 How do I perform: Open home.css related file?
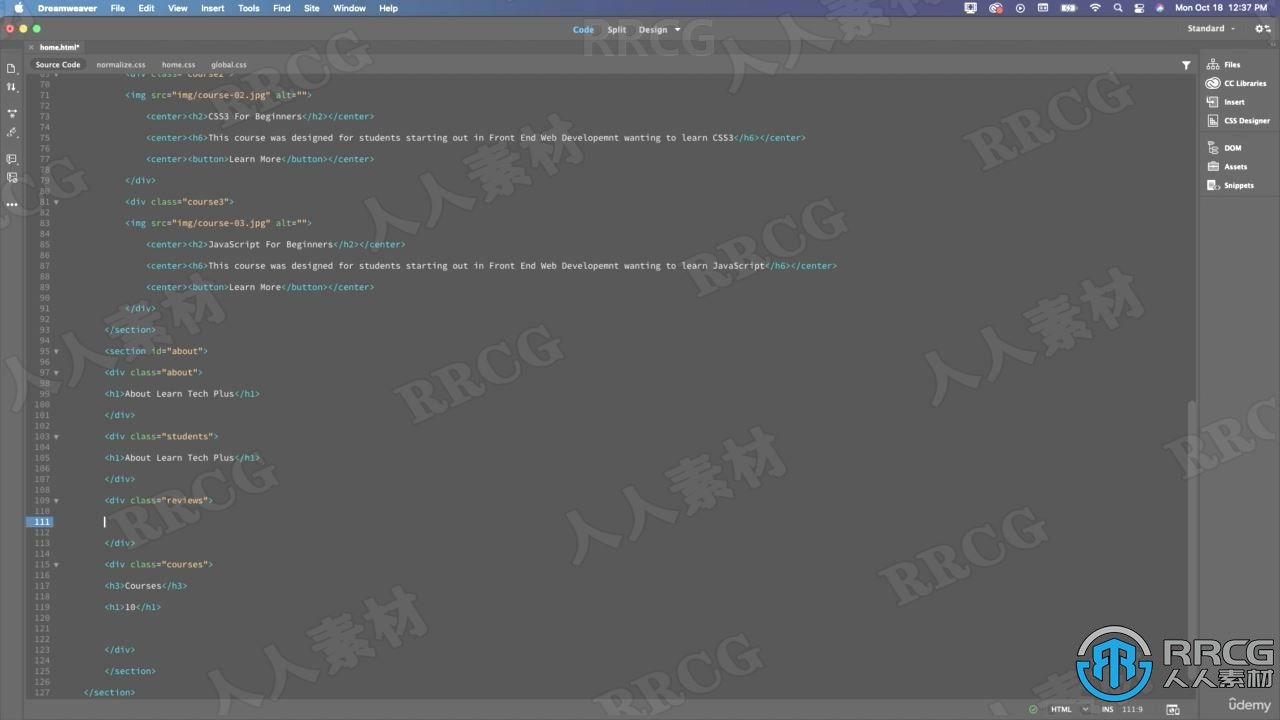coord(179,65)
